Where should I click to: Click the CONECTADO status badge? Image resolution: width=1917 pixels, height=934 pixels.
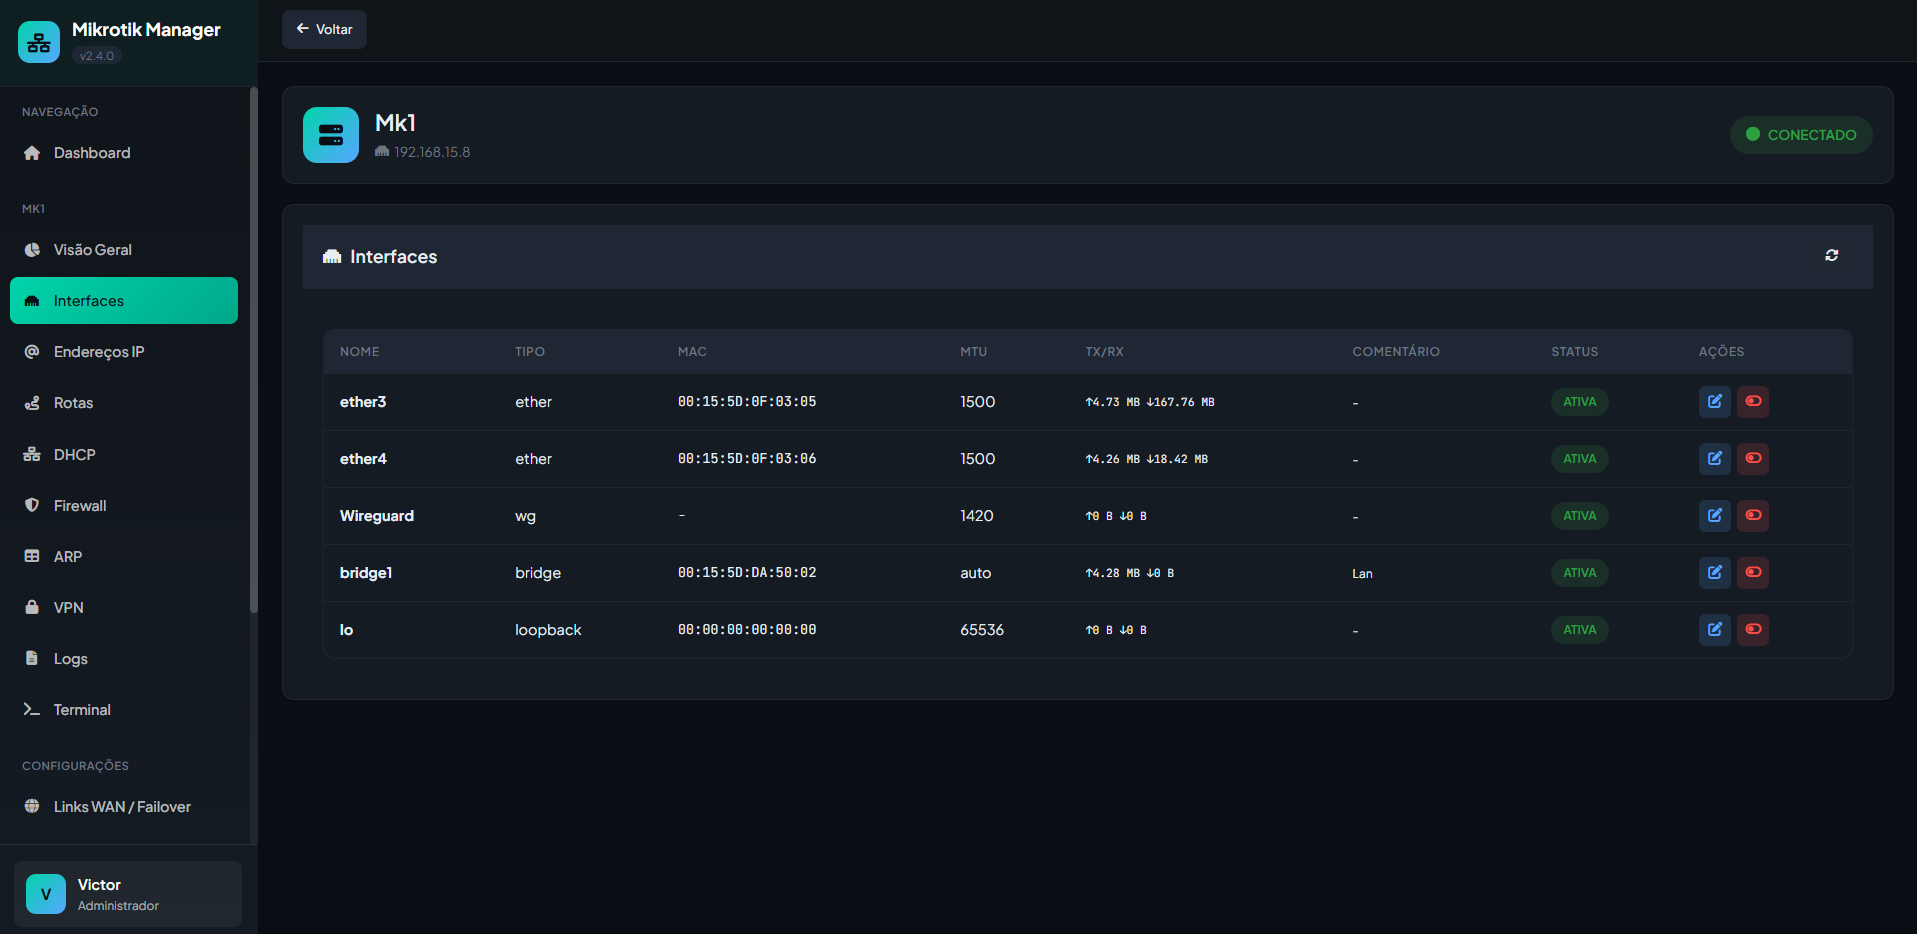click(x=1801, y=135)
